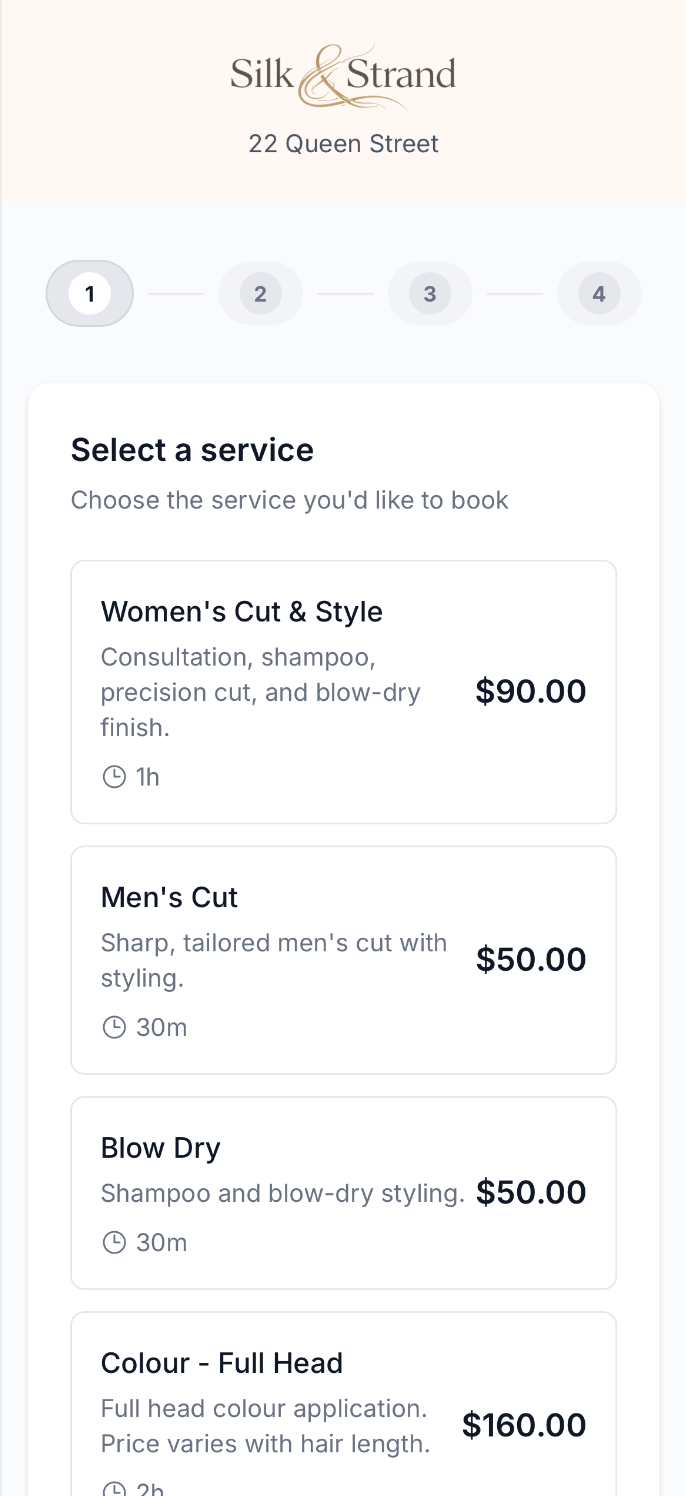Click the $160.00 price label
This screenshot has width=686, height=1496.
(524, 1425)
